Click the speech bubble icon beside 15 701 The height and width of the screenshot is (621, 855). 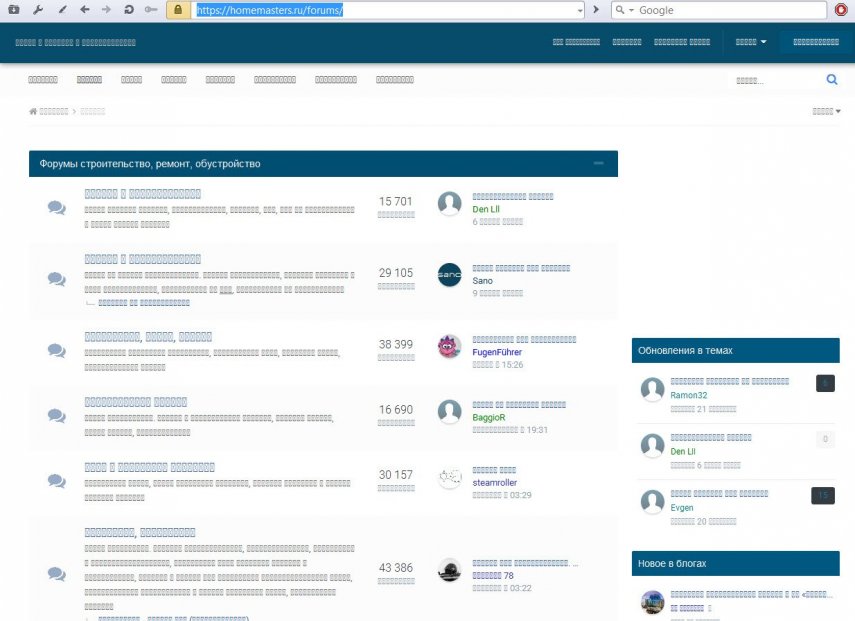[57, 208]
